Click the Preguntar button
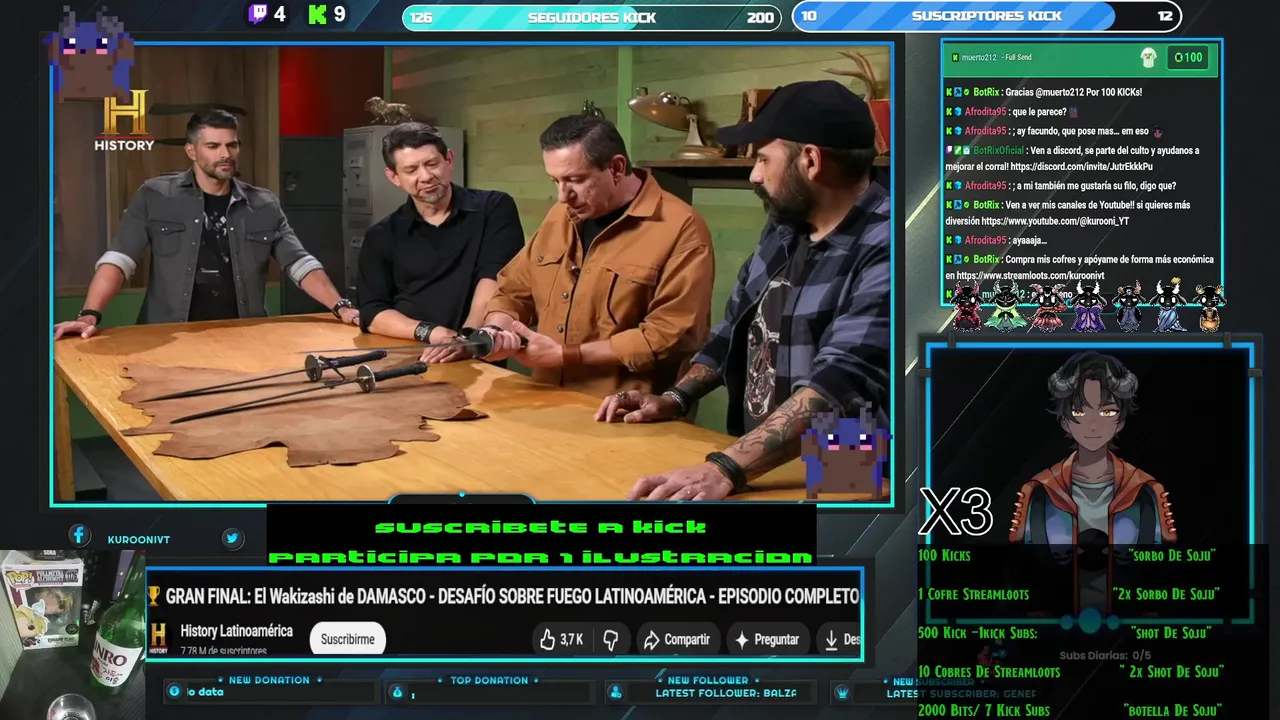 click(767, 639)
